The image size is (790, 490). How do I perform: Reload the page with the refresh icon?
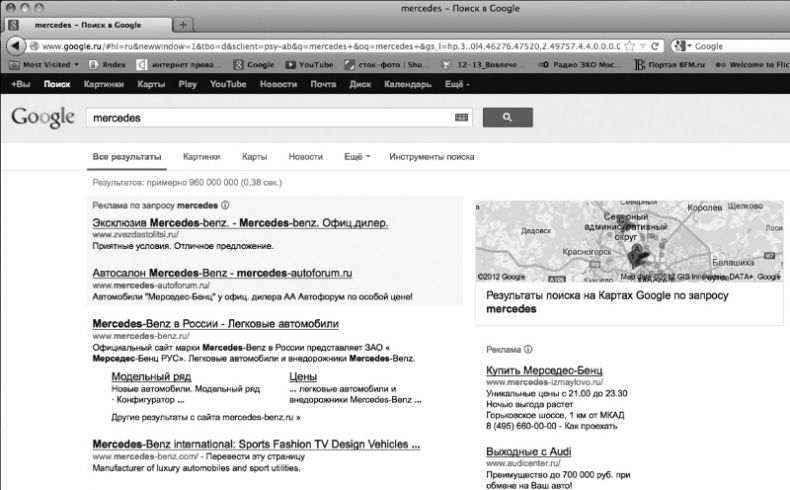click(654, 46)
